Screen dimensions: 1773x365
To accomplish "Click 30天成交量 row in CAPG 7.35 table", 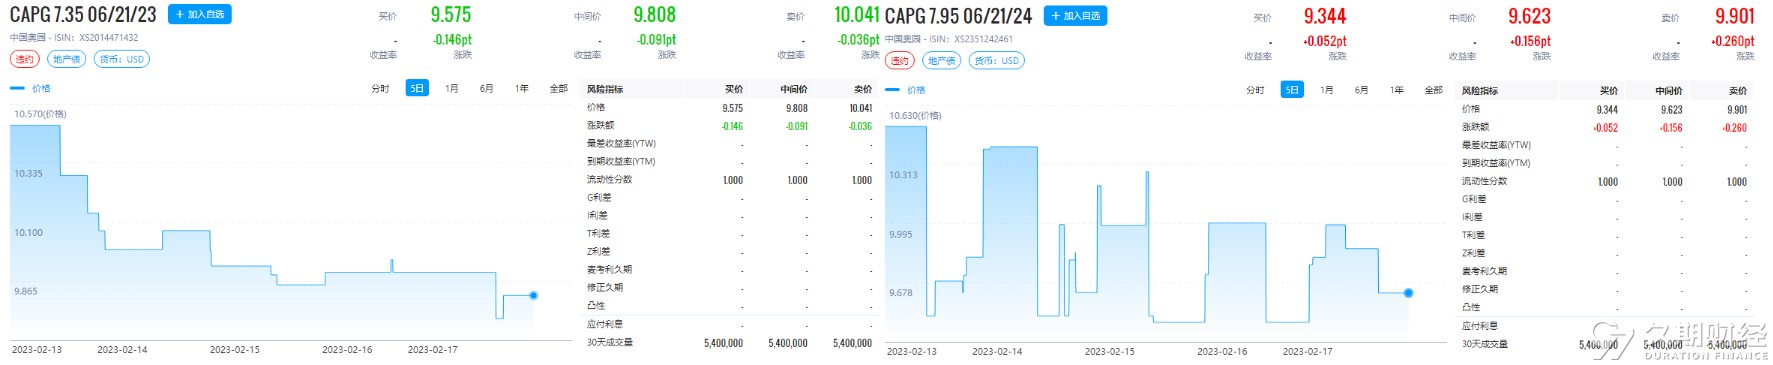I will pos(729,343).
